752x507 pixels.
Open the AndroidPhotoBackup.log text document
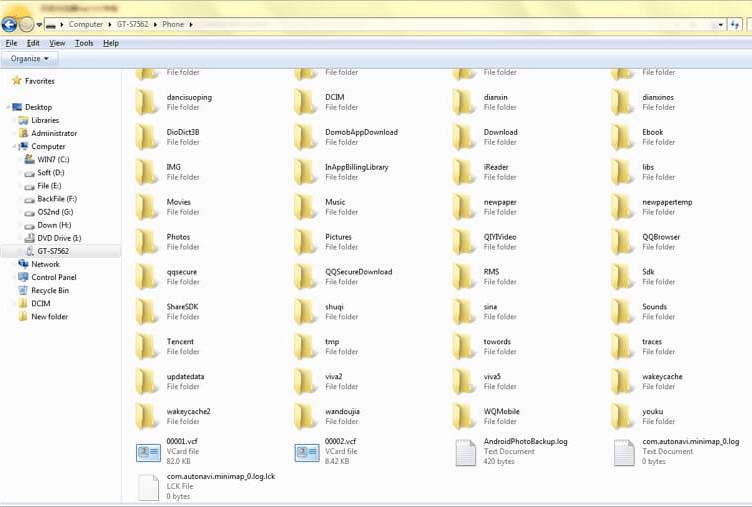click(x=466, y=452)
